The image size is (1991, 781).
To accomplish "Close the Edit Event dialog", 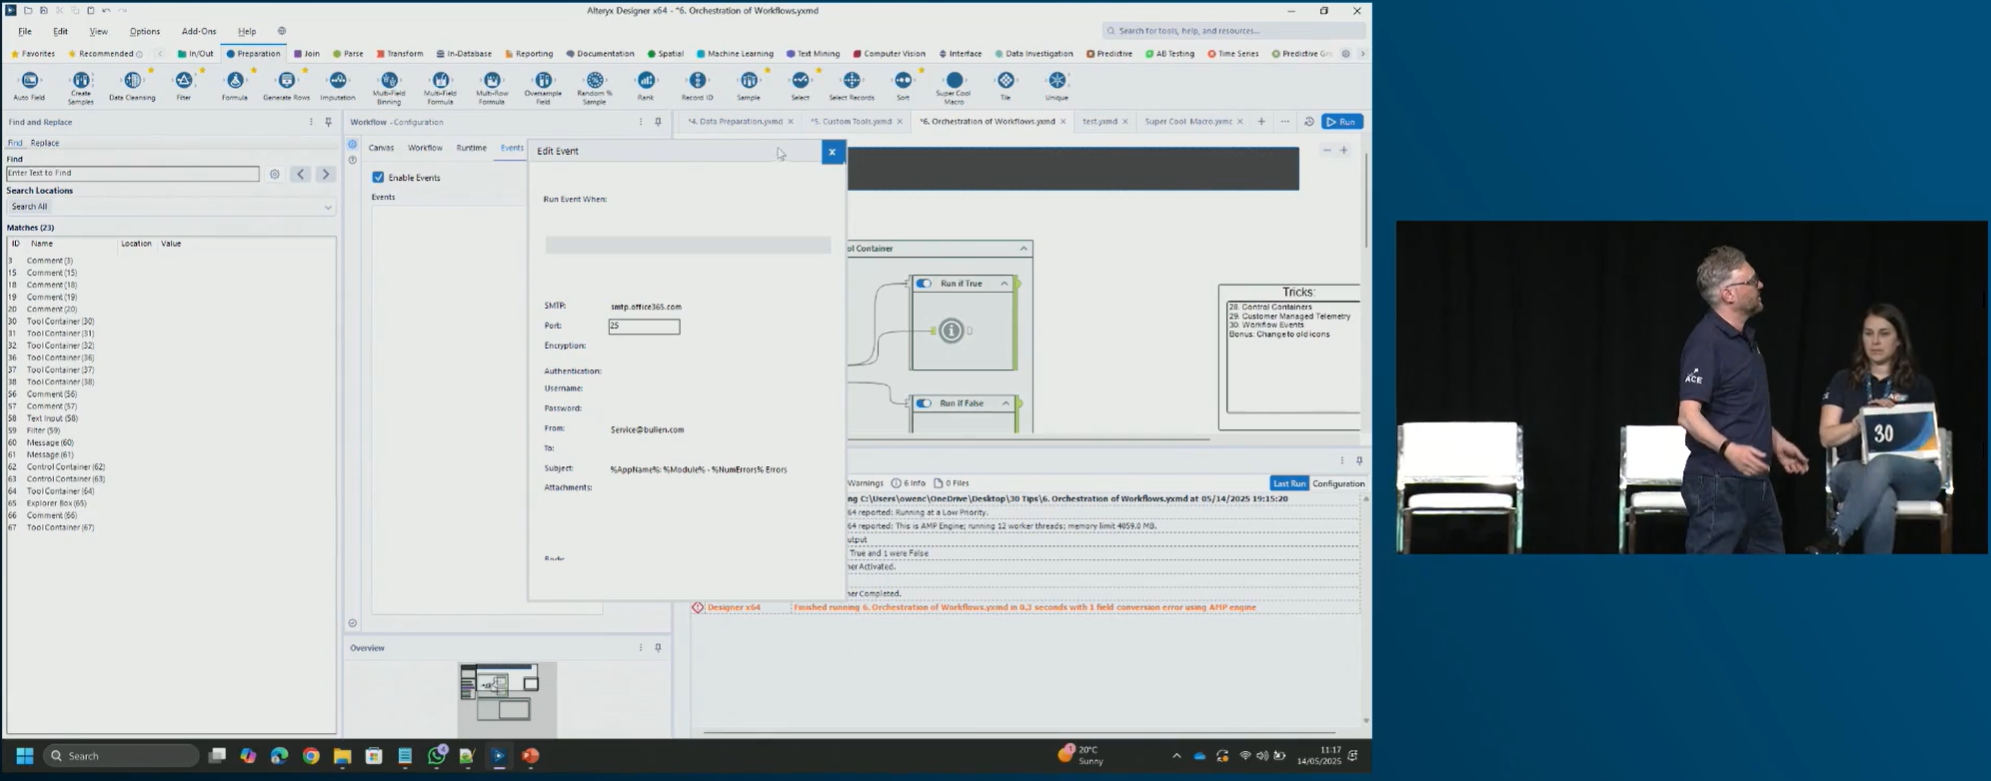I will click(x=832, y=152).
